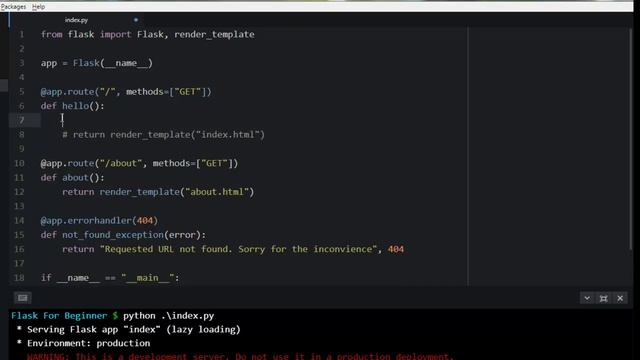Click line number 10 in the gutter
640x360 pixels.
click(x=19, y=163)
